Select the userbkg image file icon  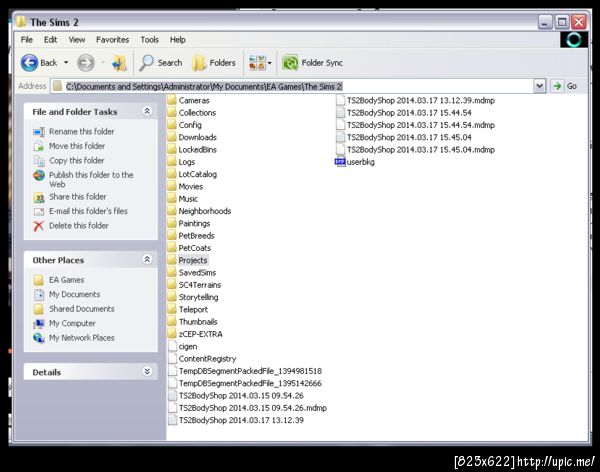click(340, 162)
